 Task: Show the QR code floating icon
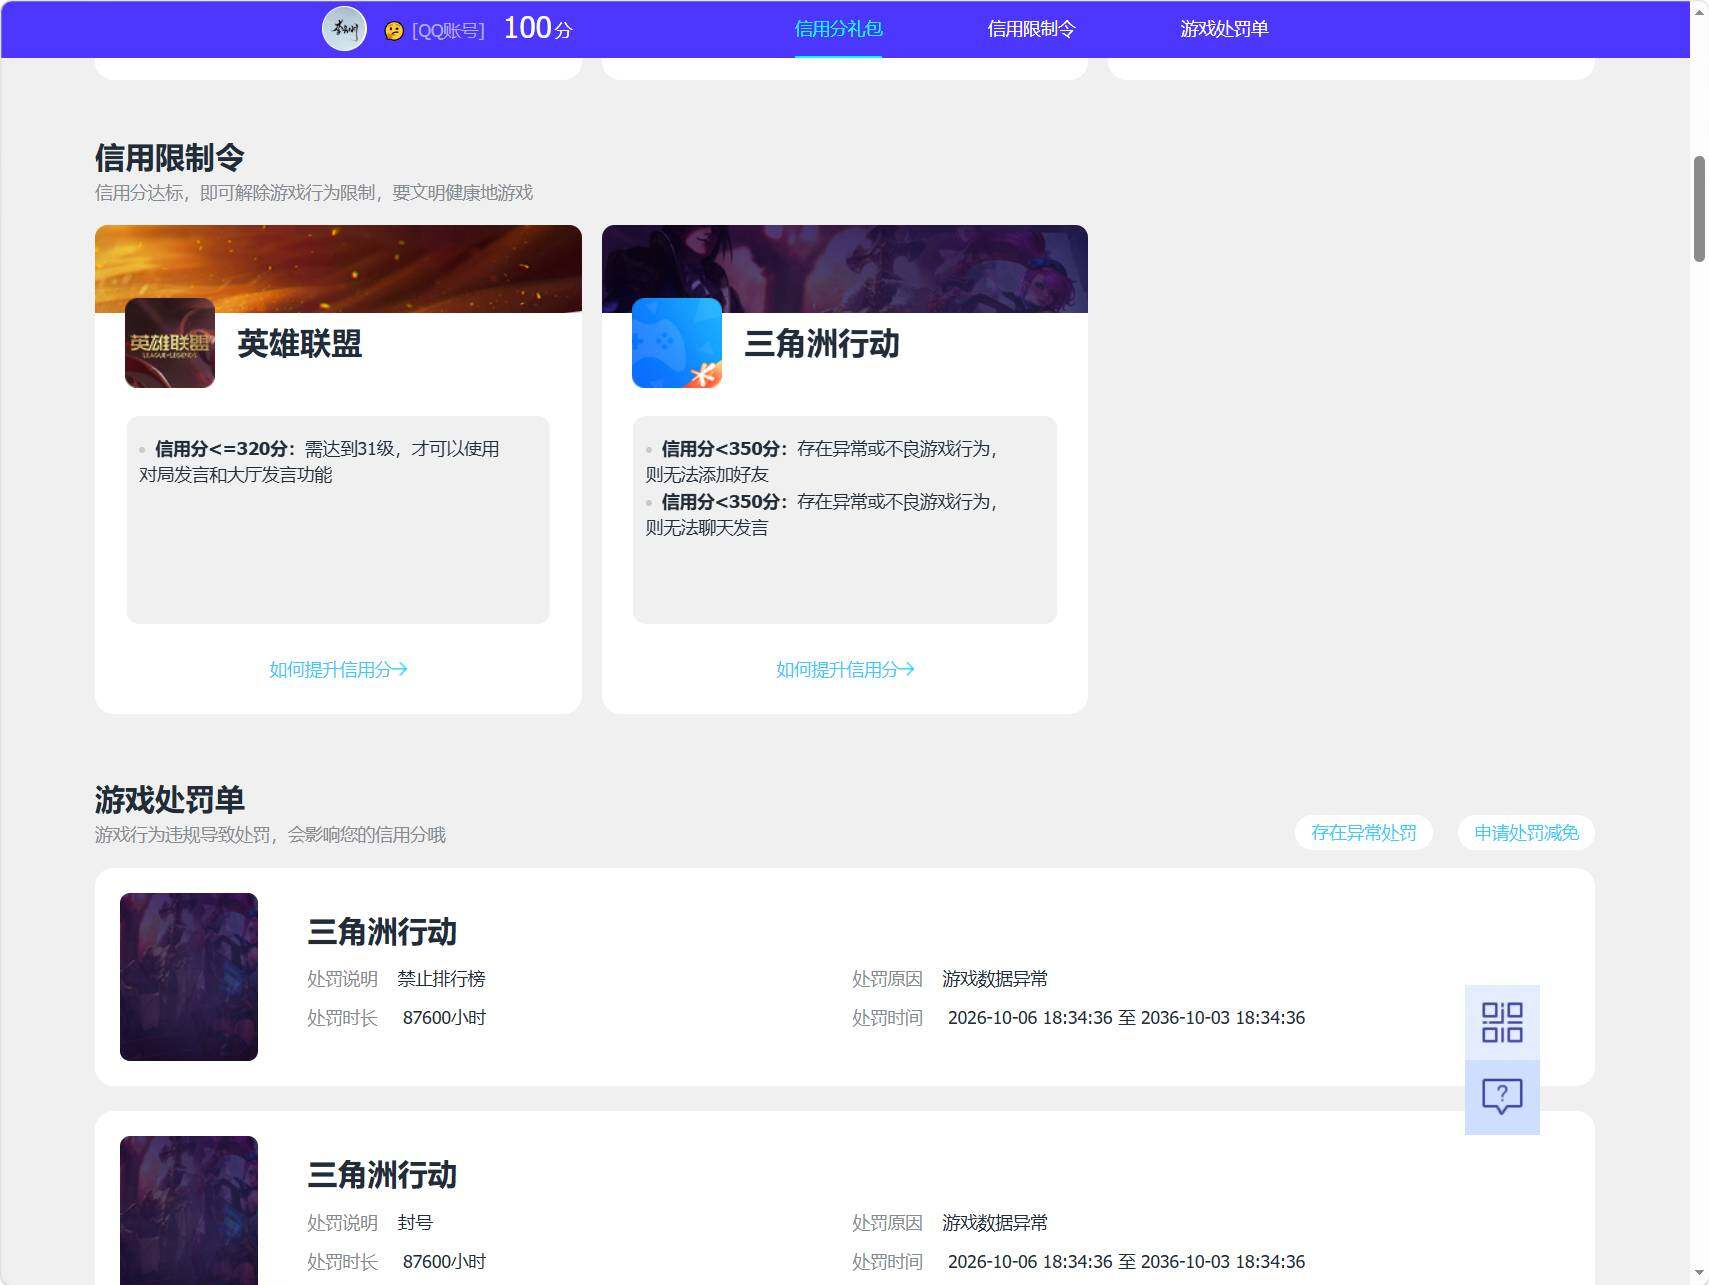pos(1502,1023)
